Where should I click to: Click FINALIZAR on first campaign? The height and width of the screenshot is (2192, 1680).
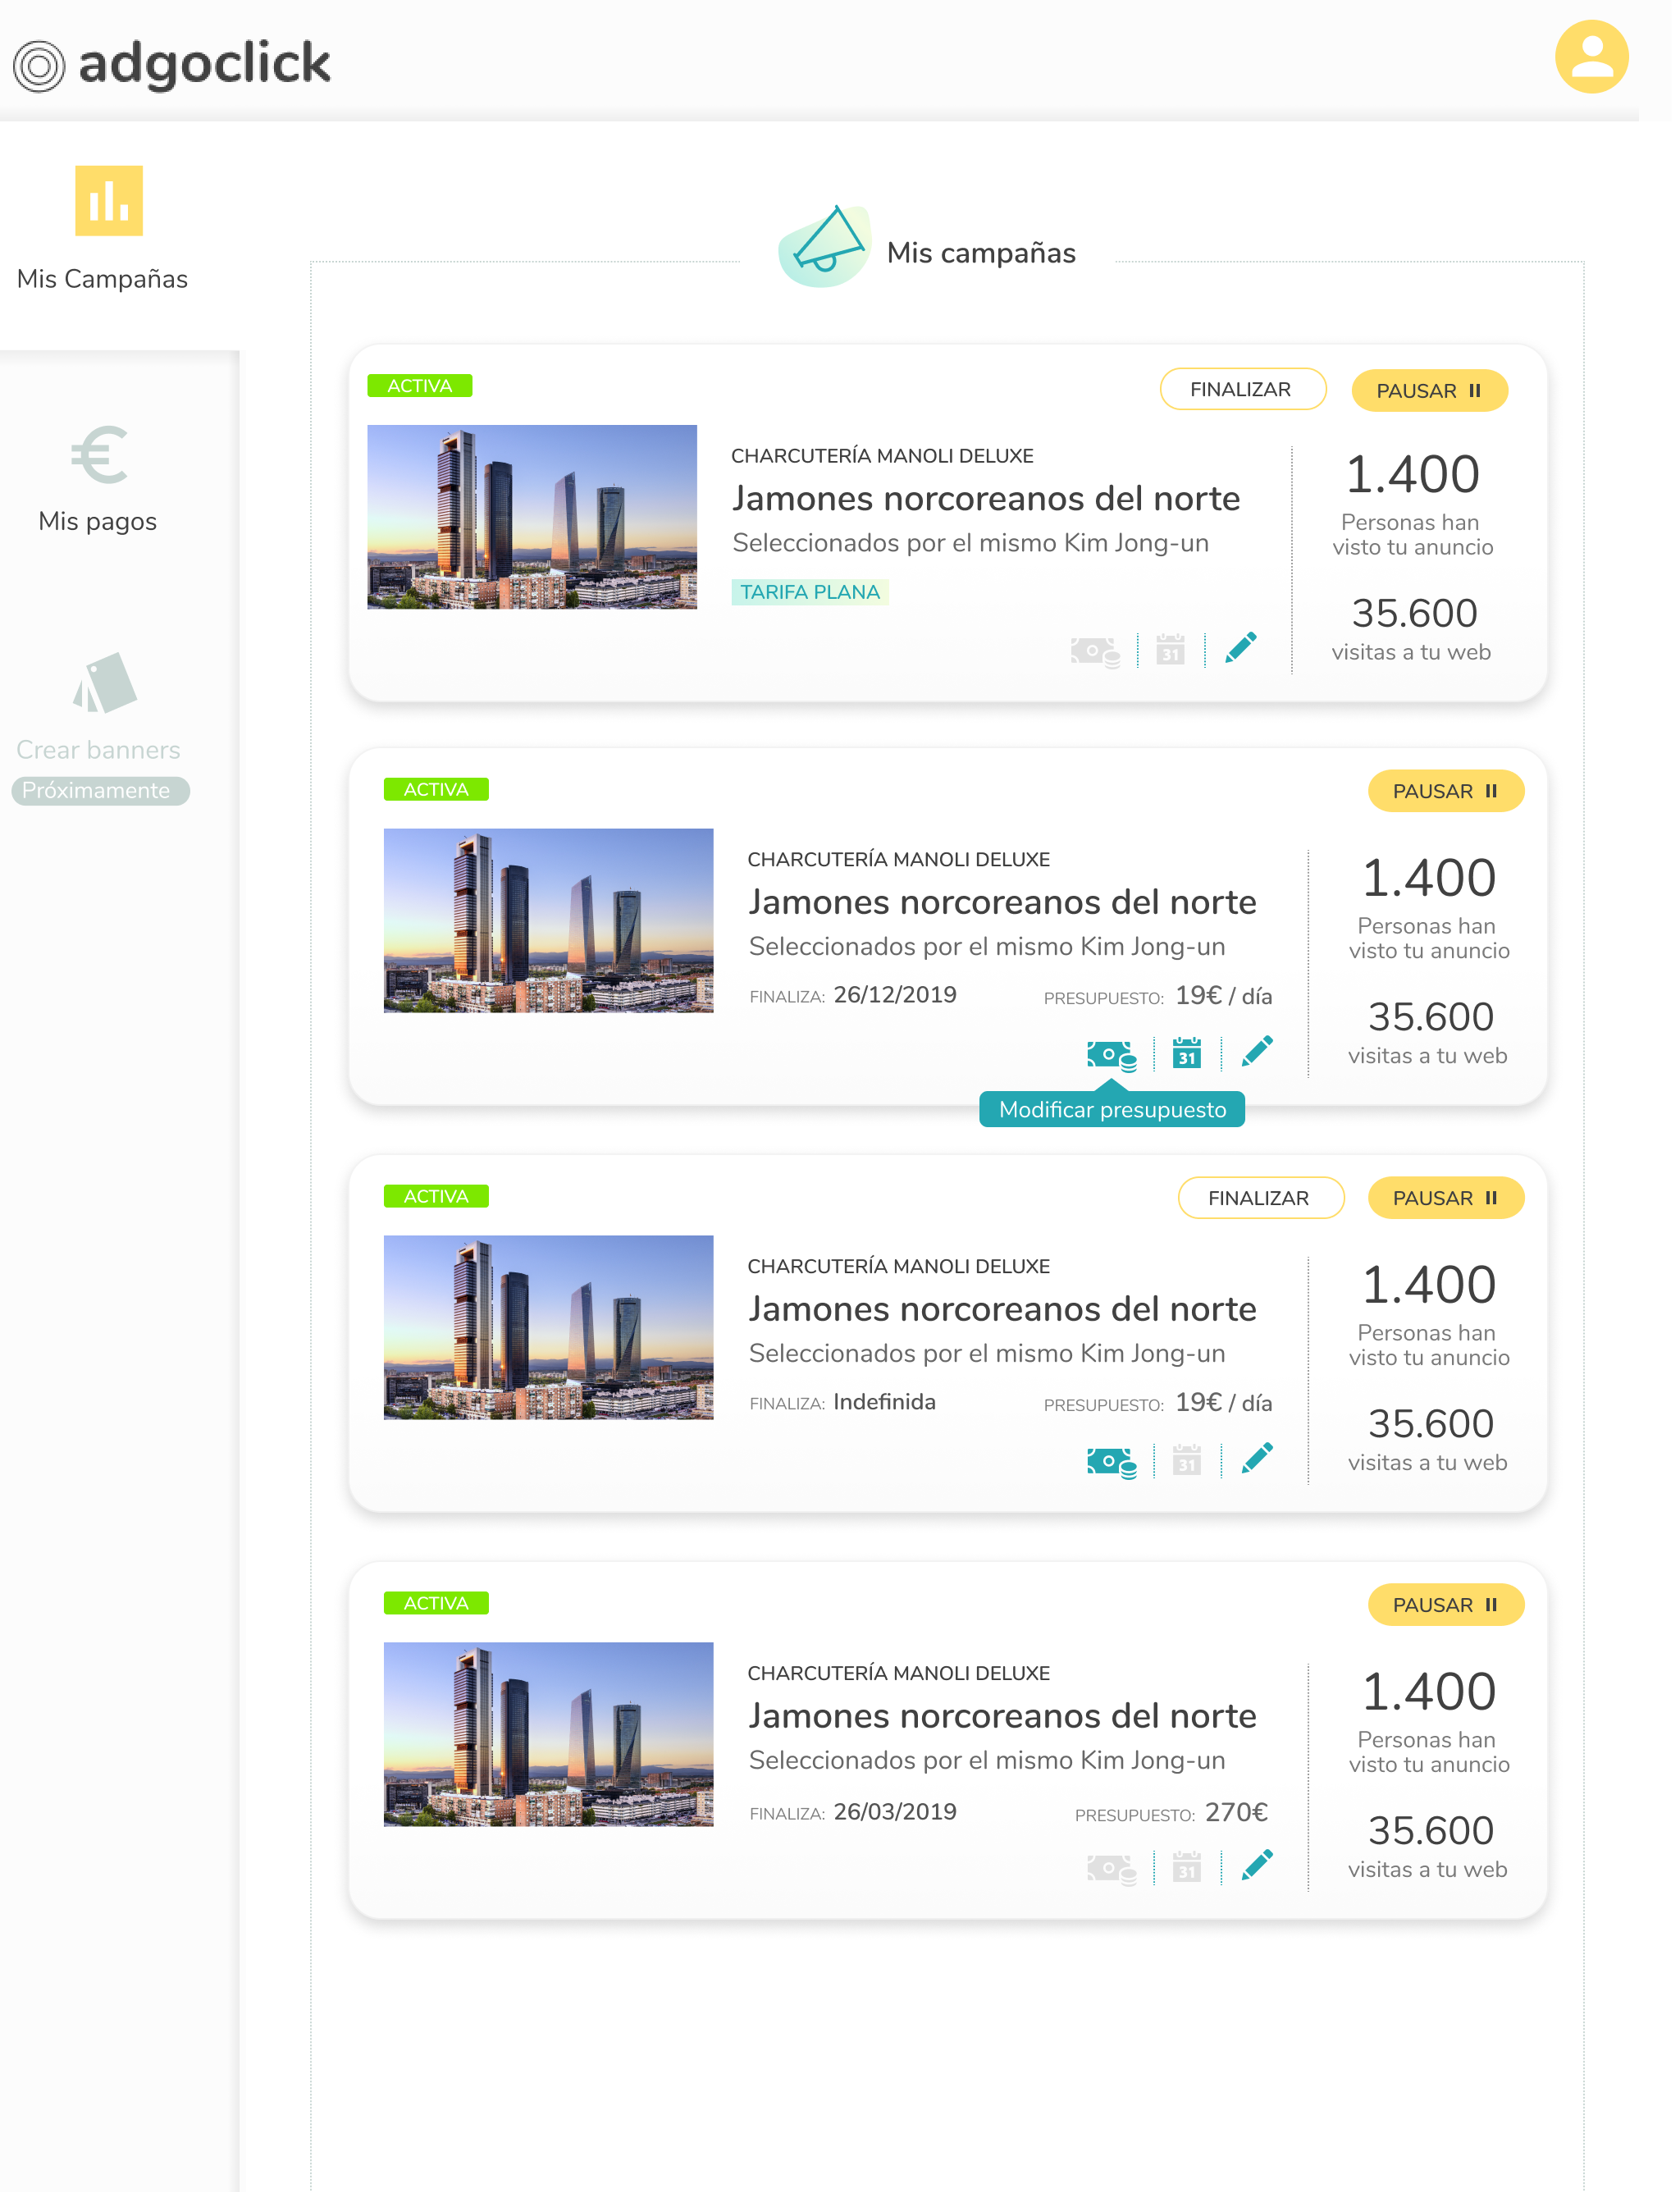[1241, 390]
